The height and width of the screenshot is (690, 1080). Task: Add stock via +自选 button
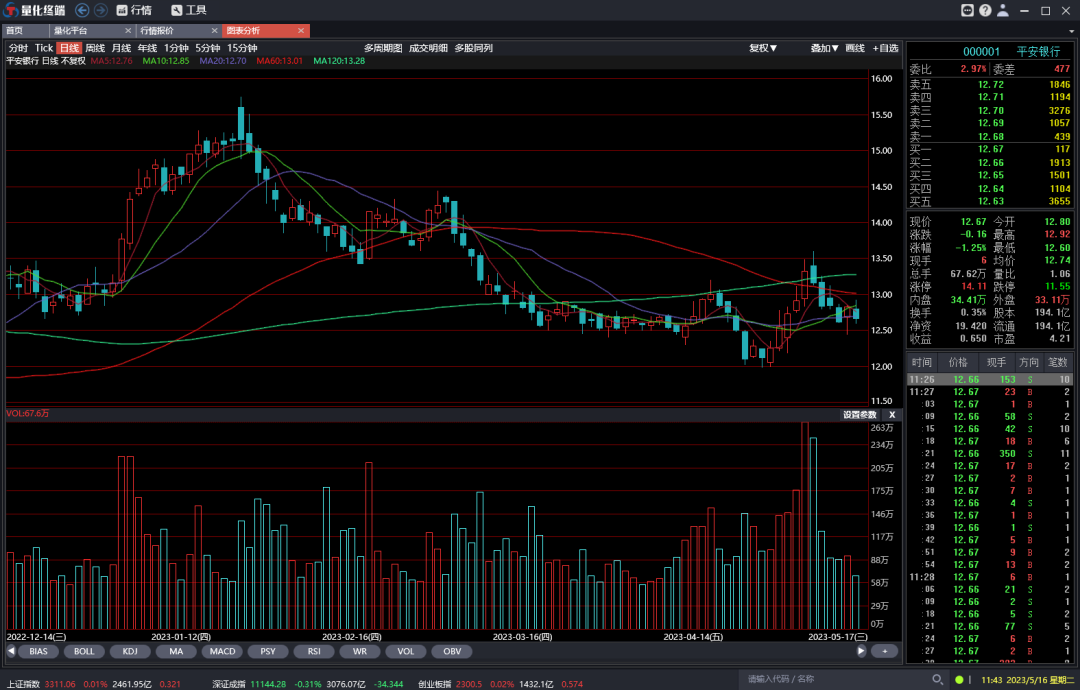(x=885, y=48)
